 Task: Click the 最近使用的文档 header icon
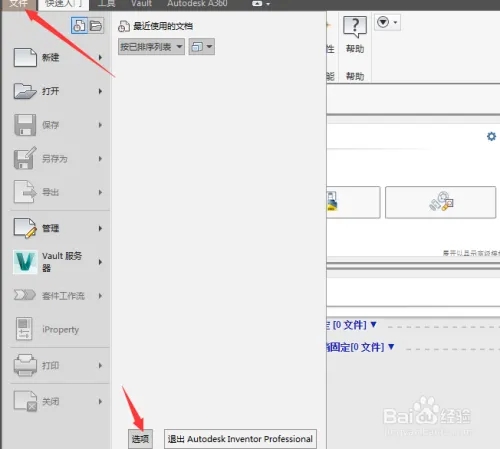124,26
